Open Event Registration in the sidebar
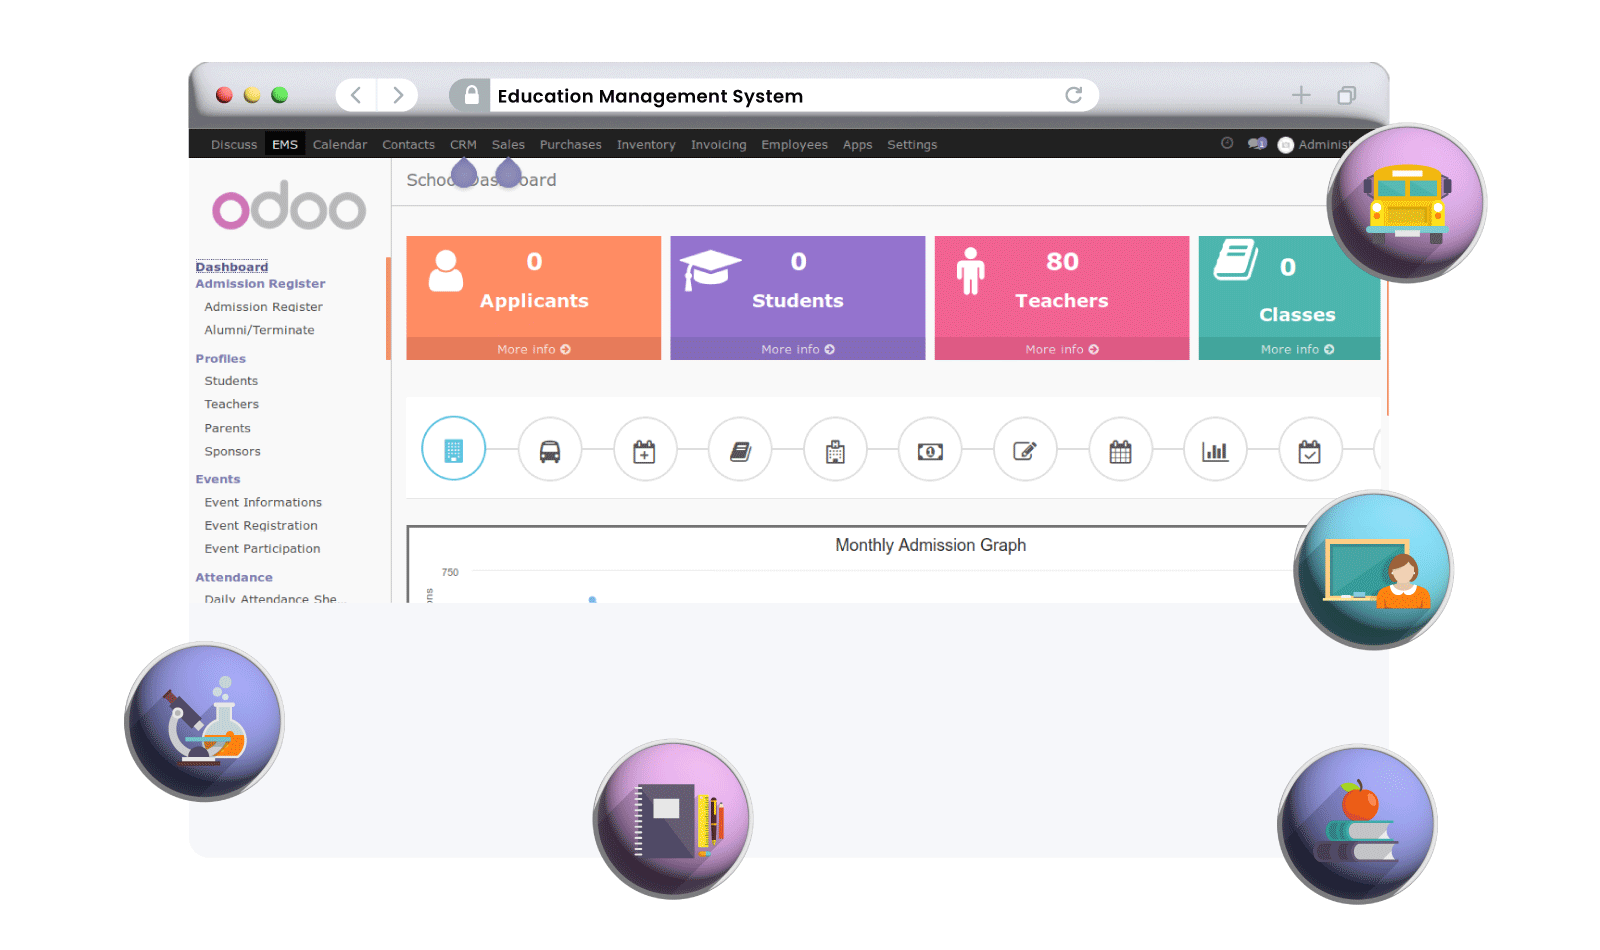The width and height of the screenshot is (1600, 950). point(260,525)
